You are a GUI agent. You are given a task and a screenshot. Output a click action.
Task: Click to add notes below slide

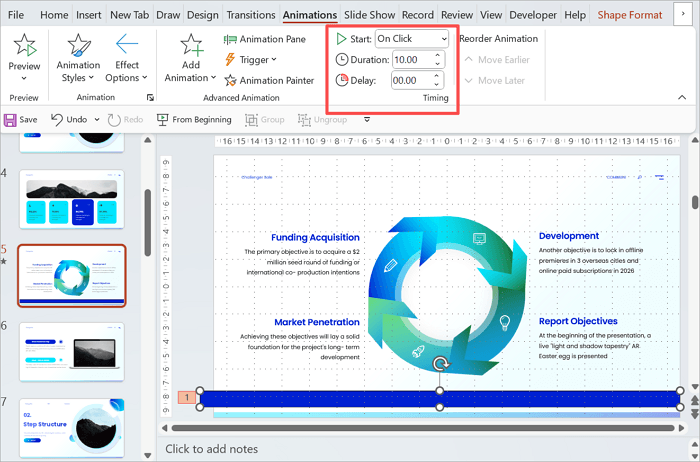click(x=211, y=449)
